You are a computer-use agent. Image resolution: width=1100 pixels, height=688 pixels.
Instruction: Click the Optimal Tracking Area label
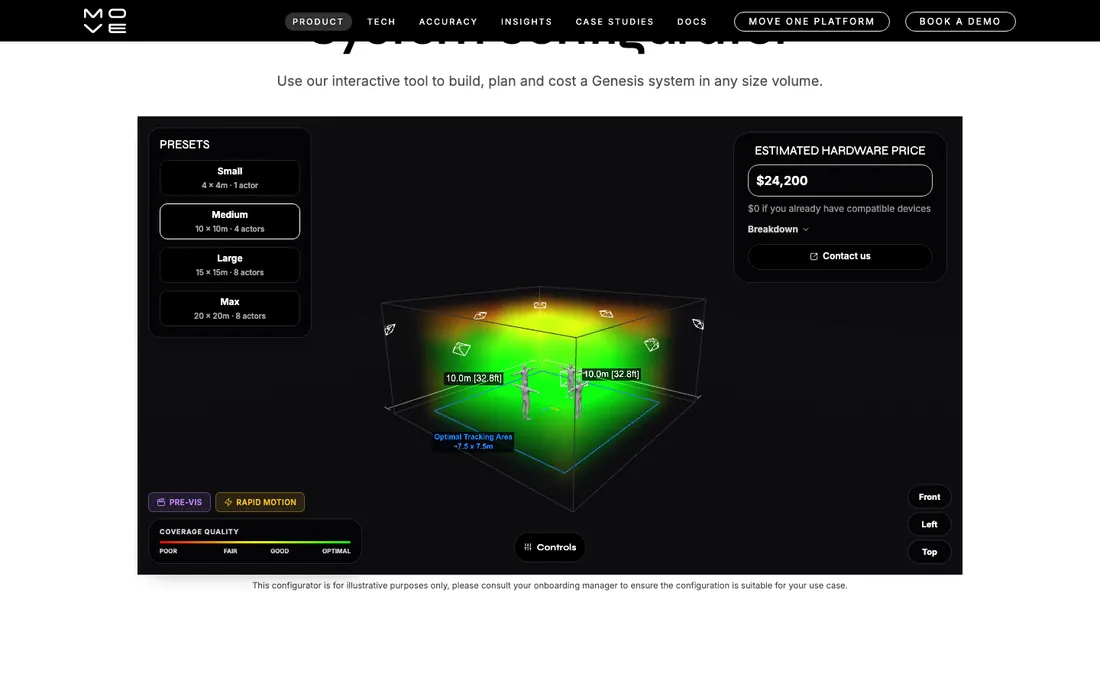pos(473,441)
